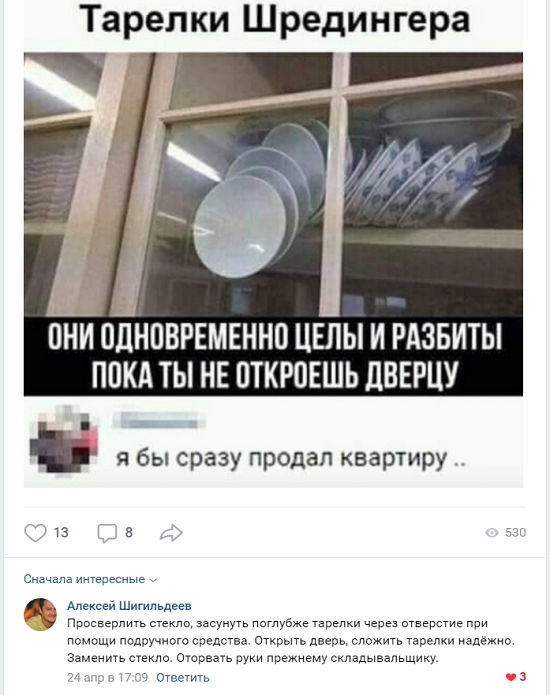
Task: Click the comments count 8
Action: pyautogui.click(x=129, y=533)
